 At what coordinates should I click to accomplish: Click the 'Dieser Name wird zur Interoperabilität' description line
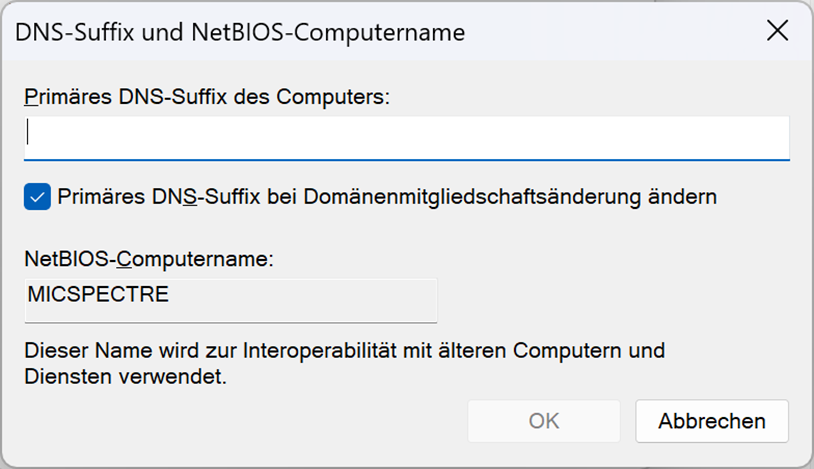pyautogui.click(x=344, y=351)
